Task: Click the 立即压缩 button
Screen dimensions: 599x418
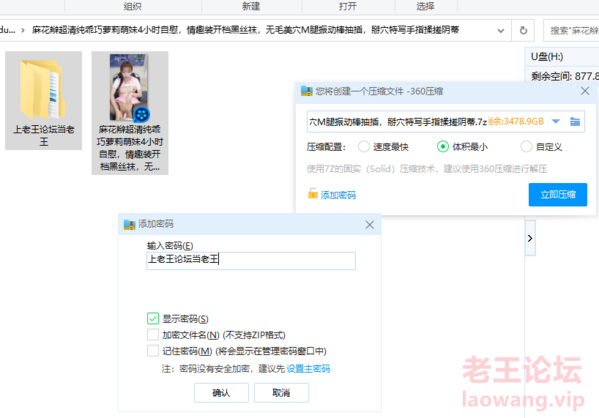Action: click(x=558, y=194)
